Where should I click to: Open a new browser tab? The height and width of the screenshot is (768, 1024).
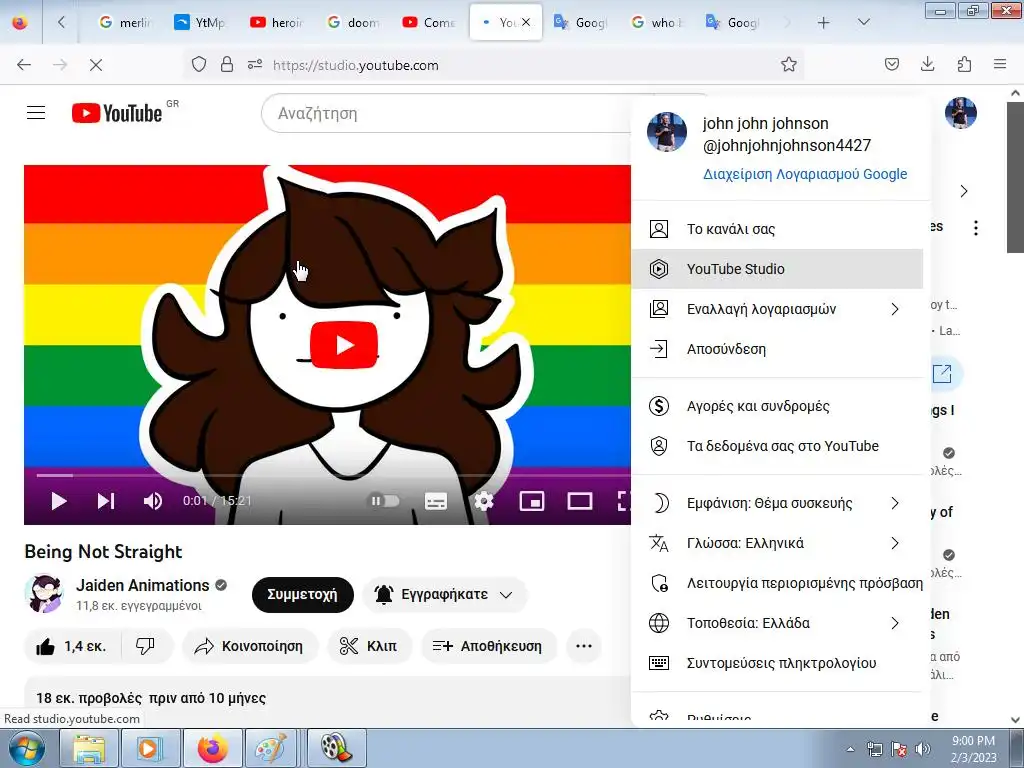[824, 23]
